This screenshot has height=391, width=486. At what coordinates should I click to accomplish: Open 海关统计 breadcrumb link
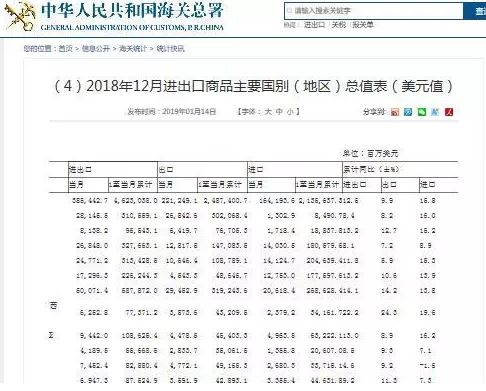point(133,49)
